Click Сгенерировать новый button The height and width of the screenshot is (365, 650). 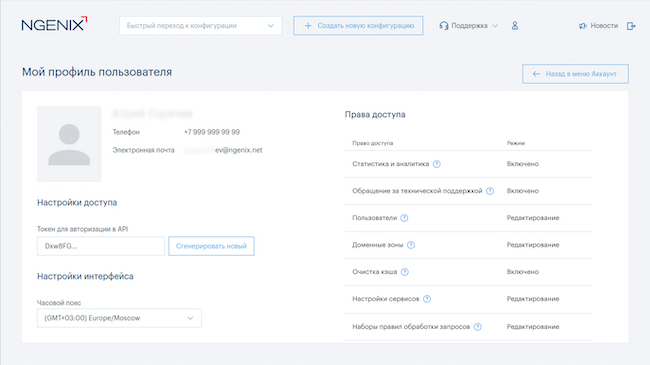coord(211,246)
